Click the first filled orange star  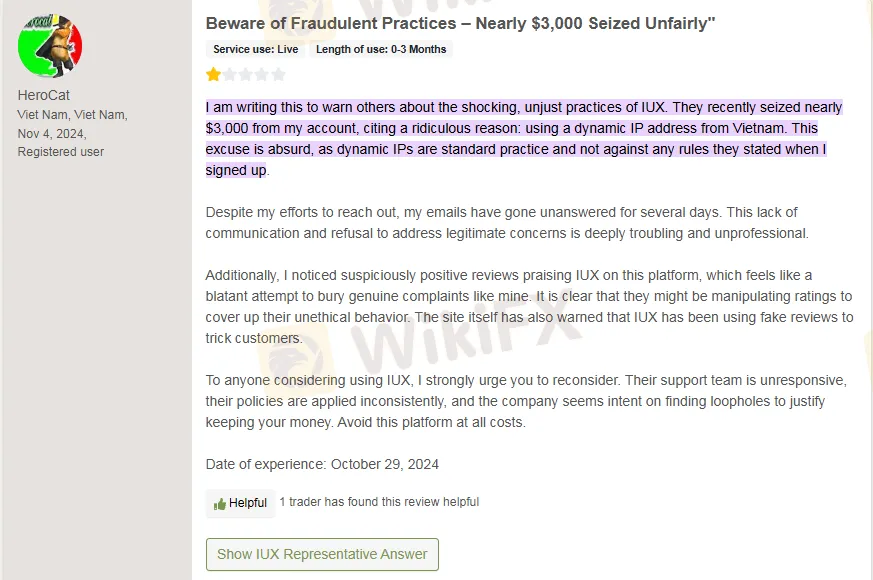pos(214,74)
